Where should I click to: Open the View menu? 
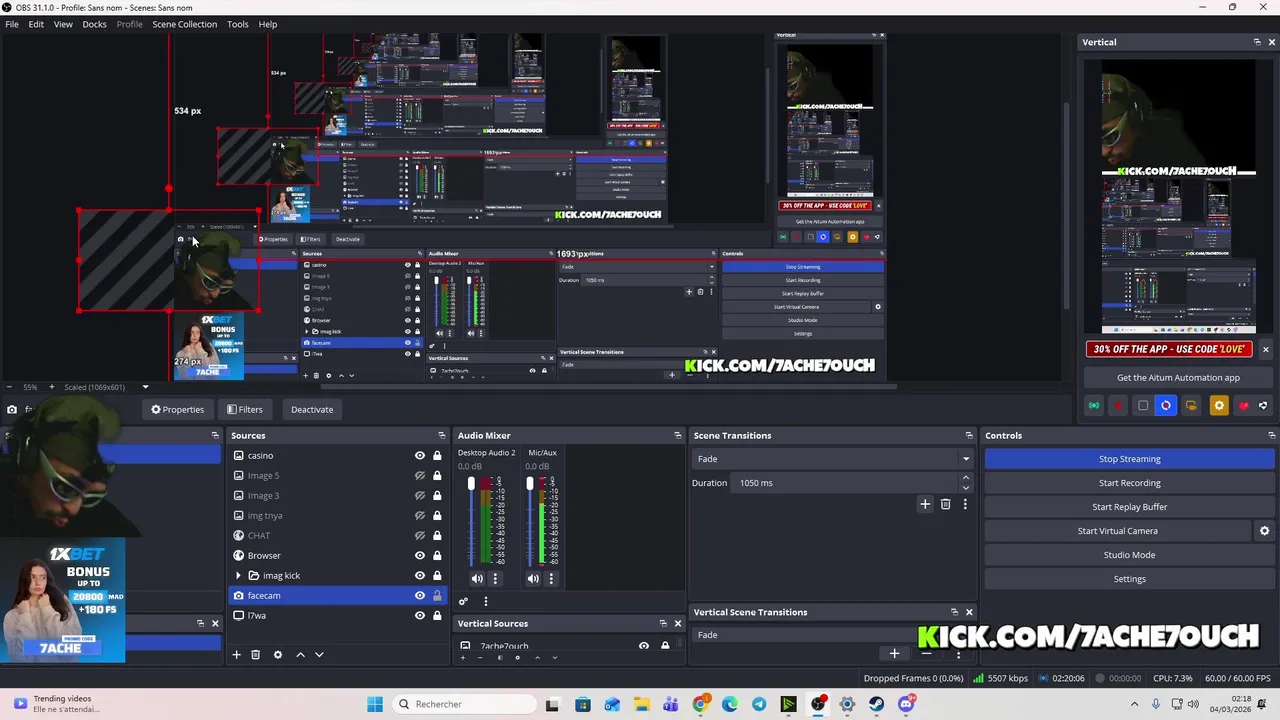(63, 24)
